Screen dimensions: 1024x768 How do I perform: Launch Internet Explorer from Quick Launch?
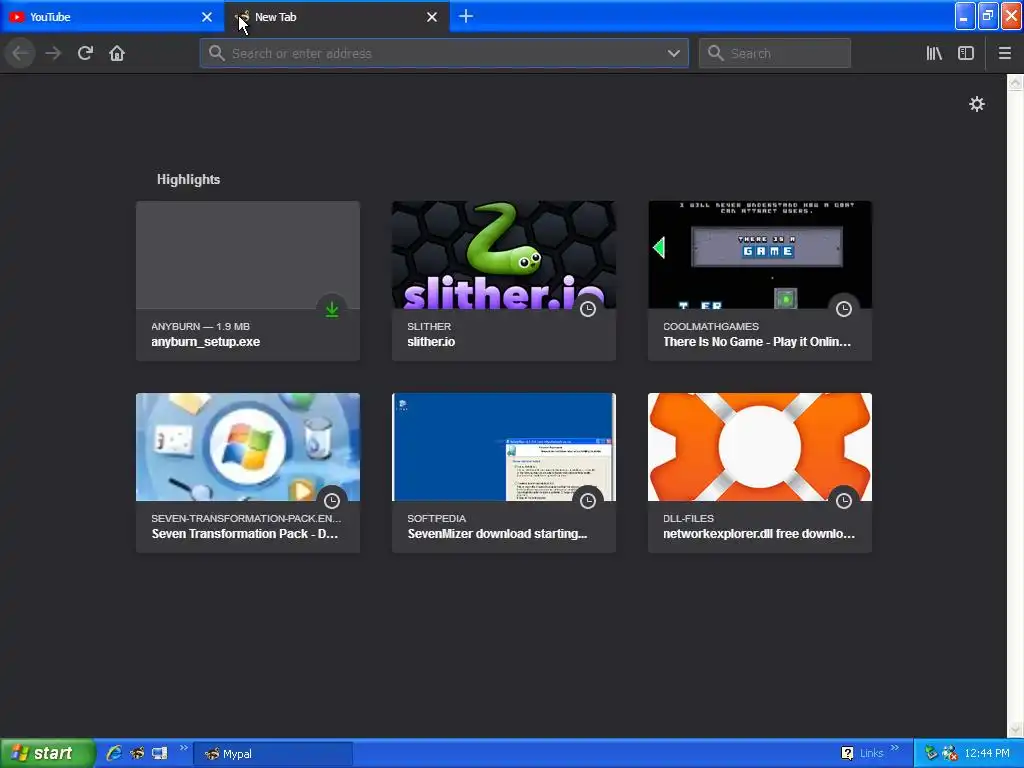pos(114,753)
